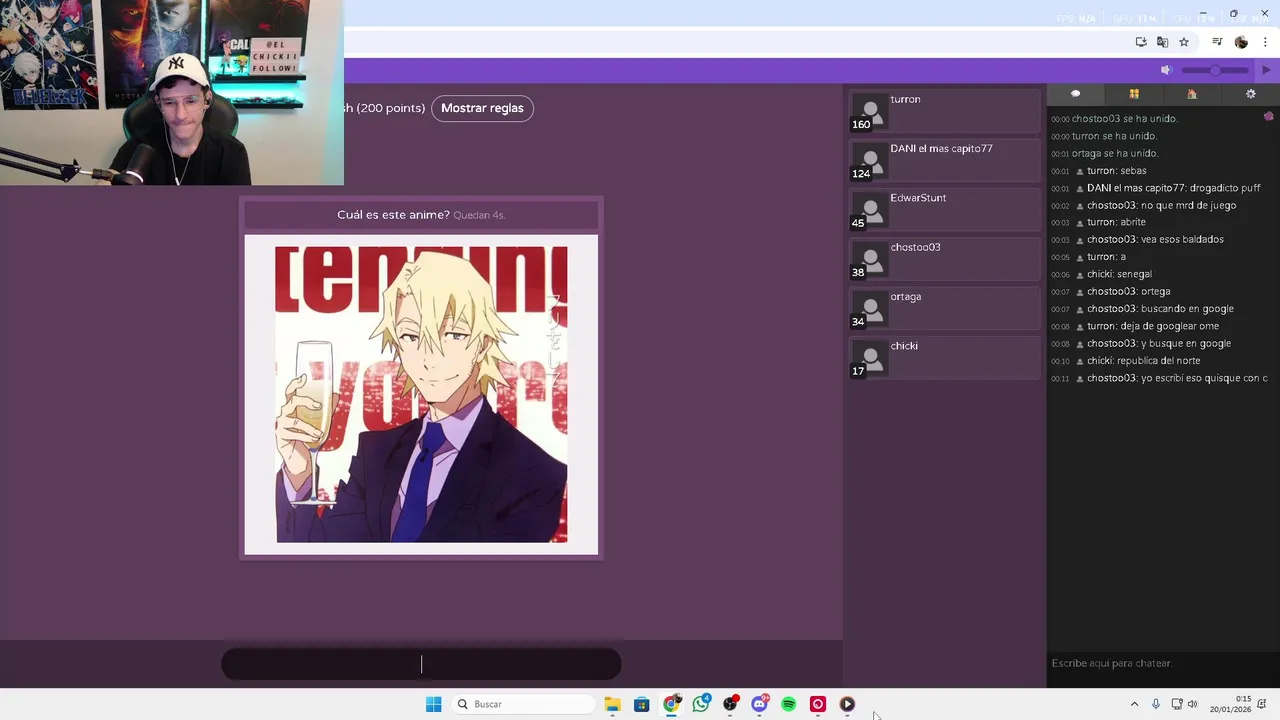The width and height of the screenshot is (1280, 720).
Task: Select player chostoo03 in the scoreboard
Action: pyautogui.click(x=945, y=258)
